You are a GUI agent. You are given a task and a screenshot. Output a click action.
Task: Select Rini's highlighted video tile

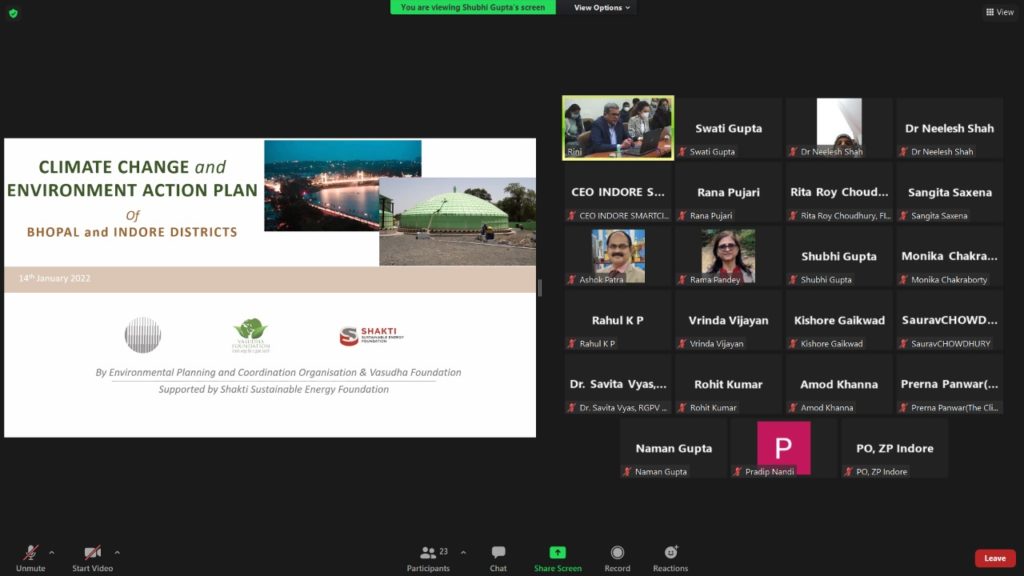(618, 128)
